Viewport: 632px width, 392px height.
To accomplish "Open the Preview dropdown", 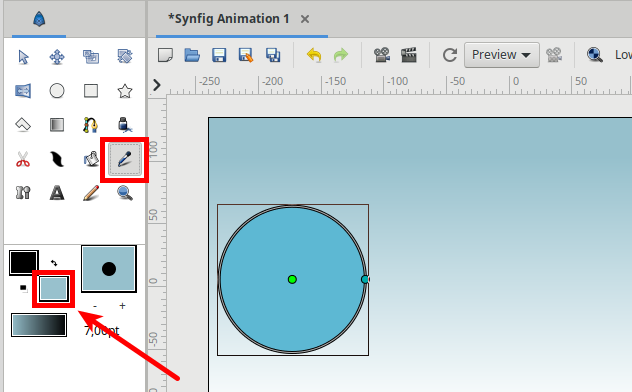I will coord(502,55).
